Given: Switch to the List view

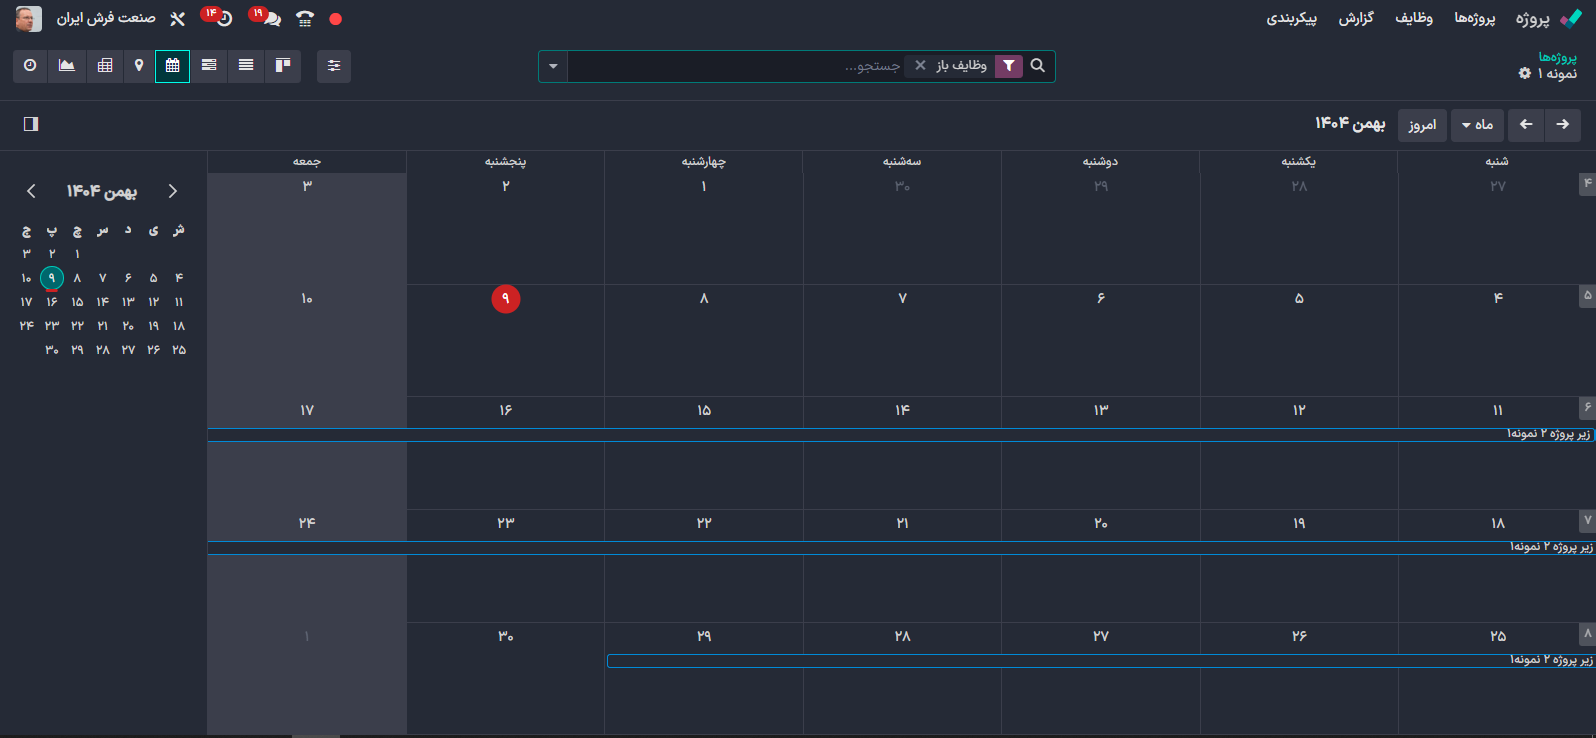Looking at the screenshot, I should (x=246, y=66).
